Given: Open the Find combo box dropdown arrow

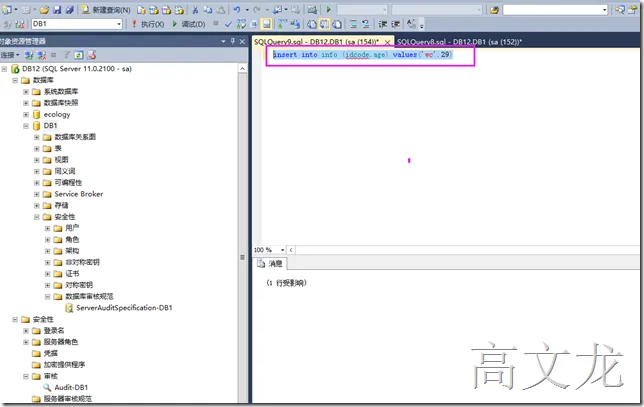Looking at the screenshot, I should pos(605,10).
